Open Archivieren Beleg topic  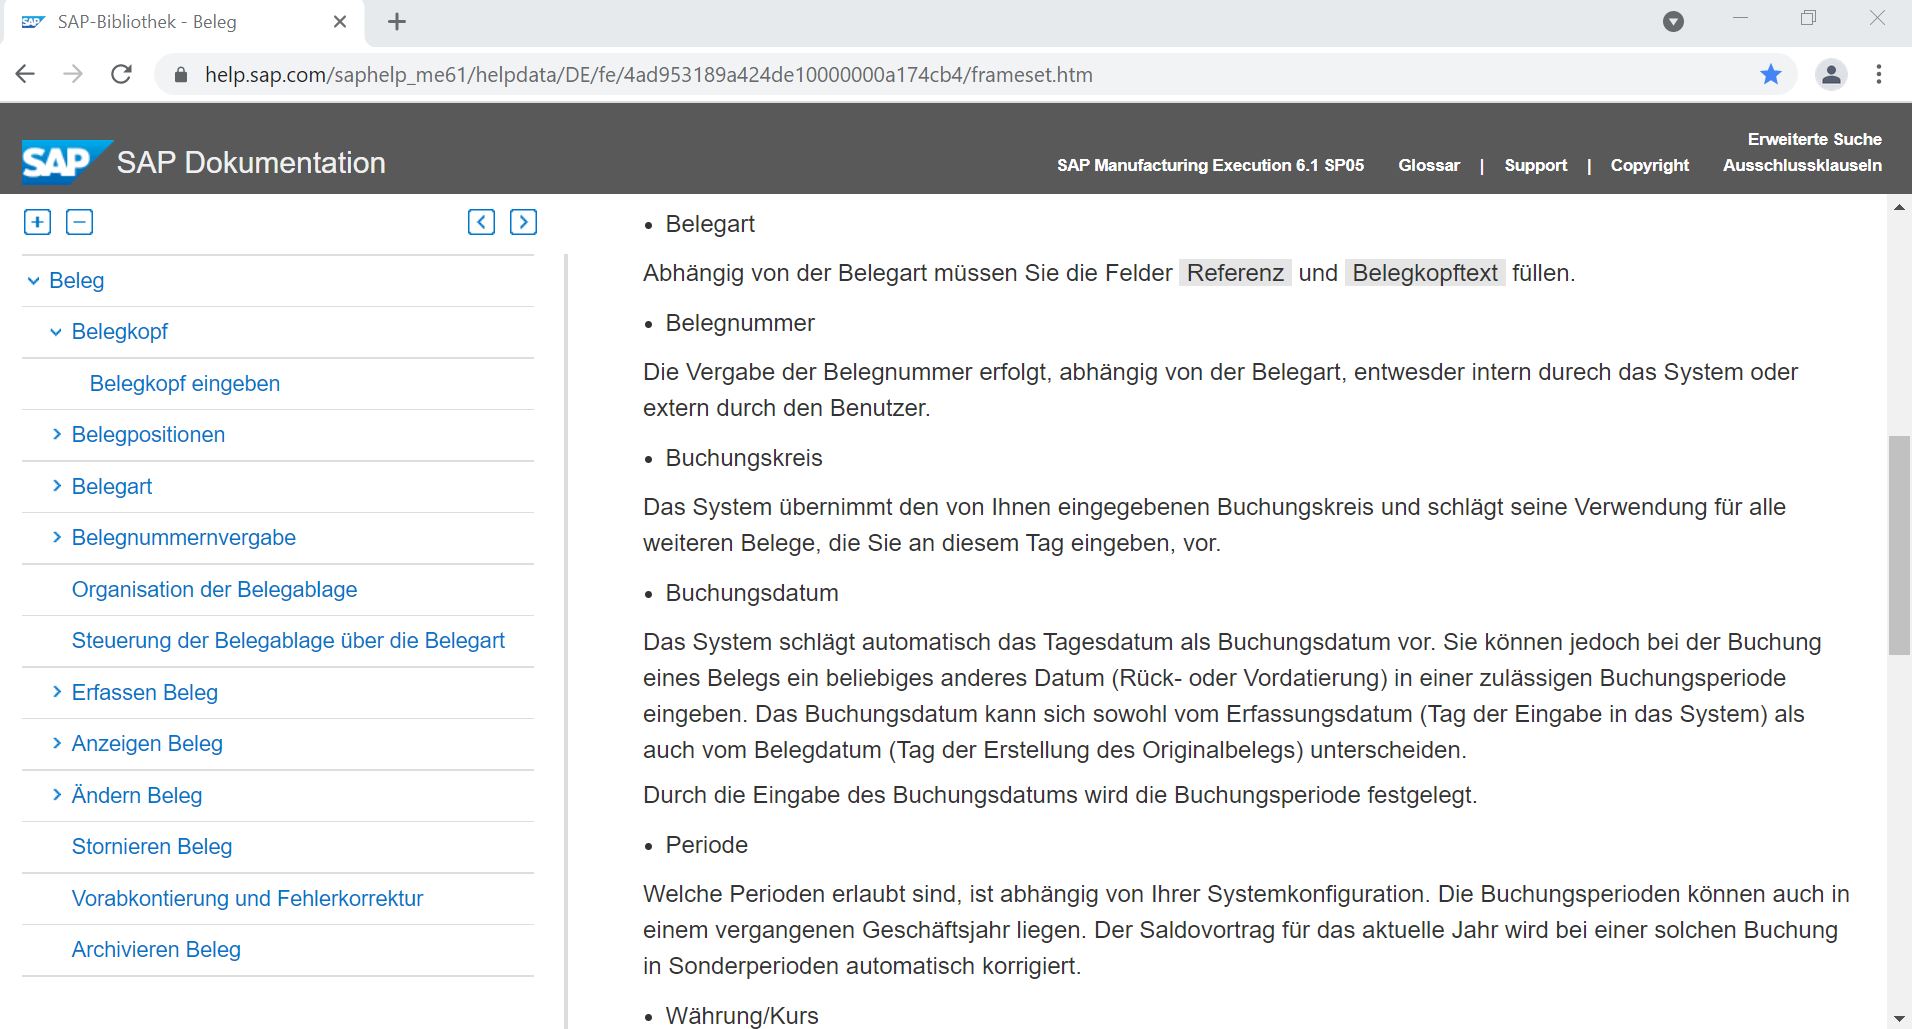click(x=156, y=949)
